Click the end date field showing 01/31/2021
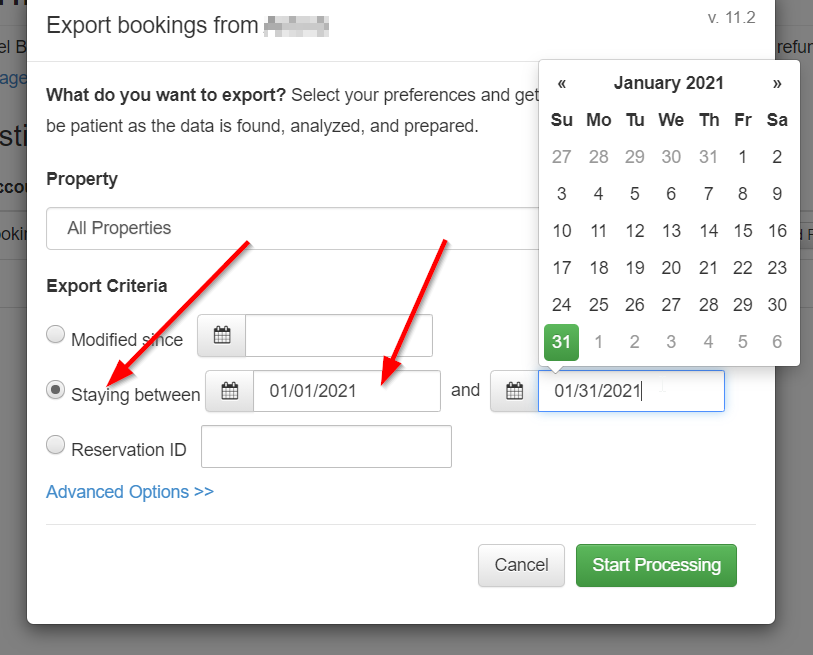 click(631, 391)
